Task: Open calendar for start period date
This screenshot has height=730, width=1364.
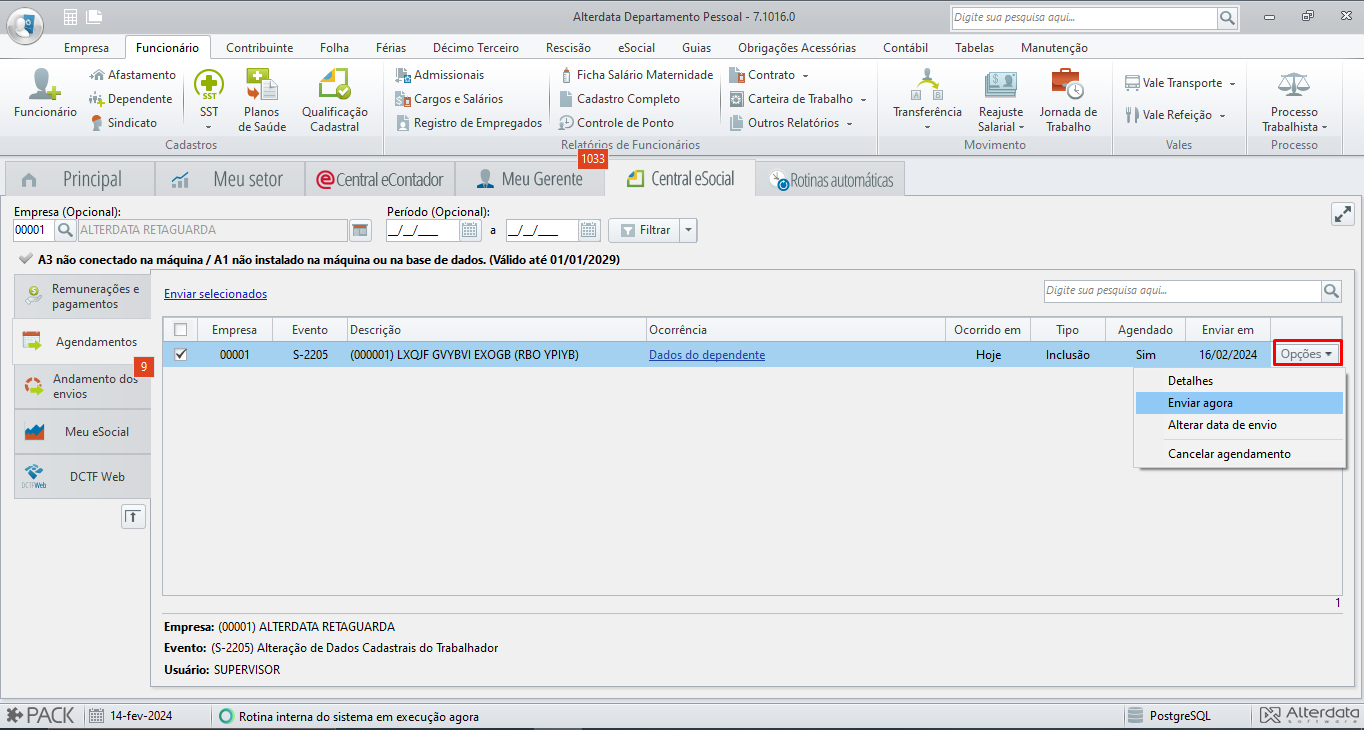Action: pos(470,230)
